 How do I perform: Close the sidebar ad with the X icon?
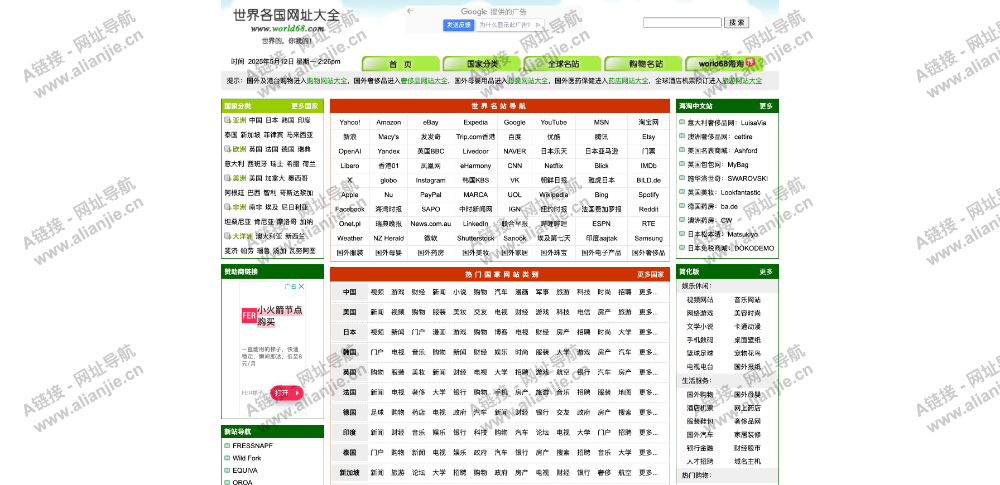coord(302,287)
